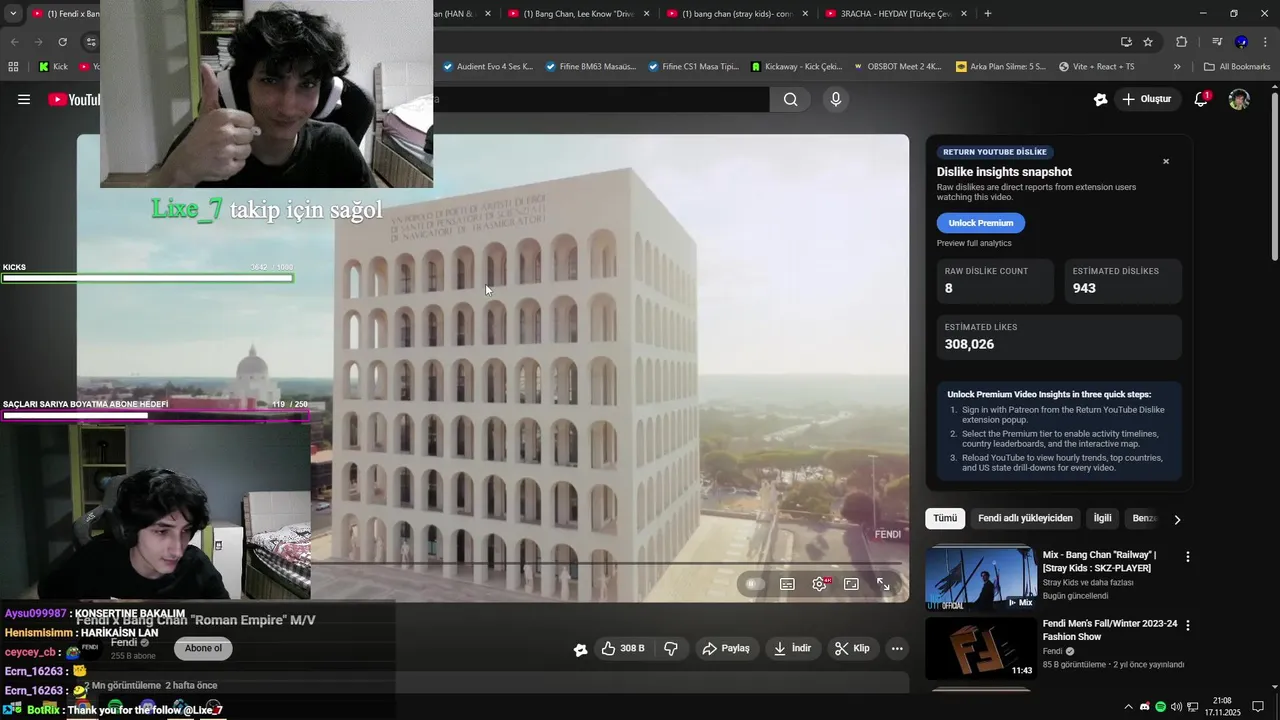Open the YouTube account avatar menu
1280x720 pixels.
(x=1239, y=99)
